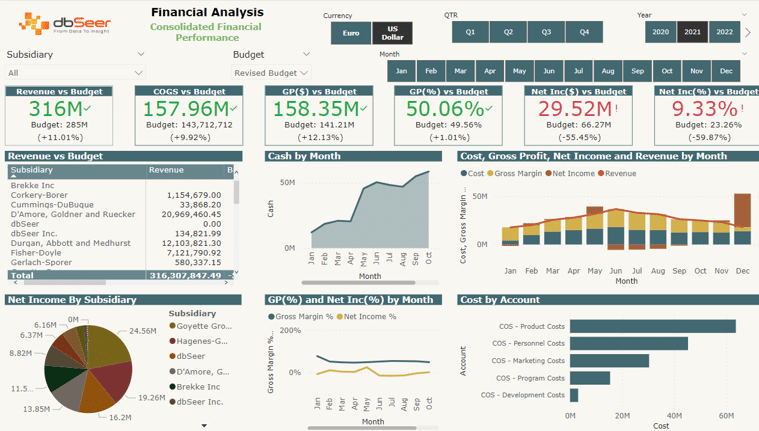Image resolution: width=759 pixels, height=431 pixels.
Task: Toggle Net Income % legend item
Action: point(366,317)
